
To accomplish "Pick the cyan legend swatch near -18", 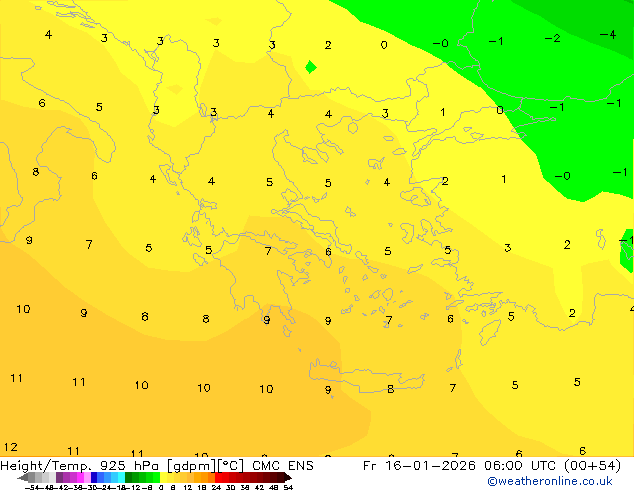I will click(x=121, y=478).
